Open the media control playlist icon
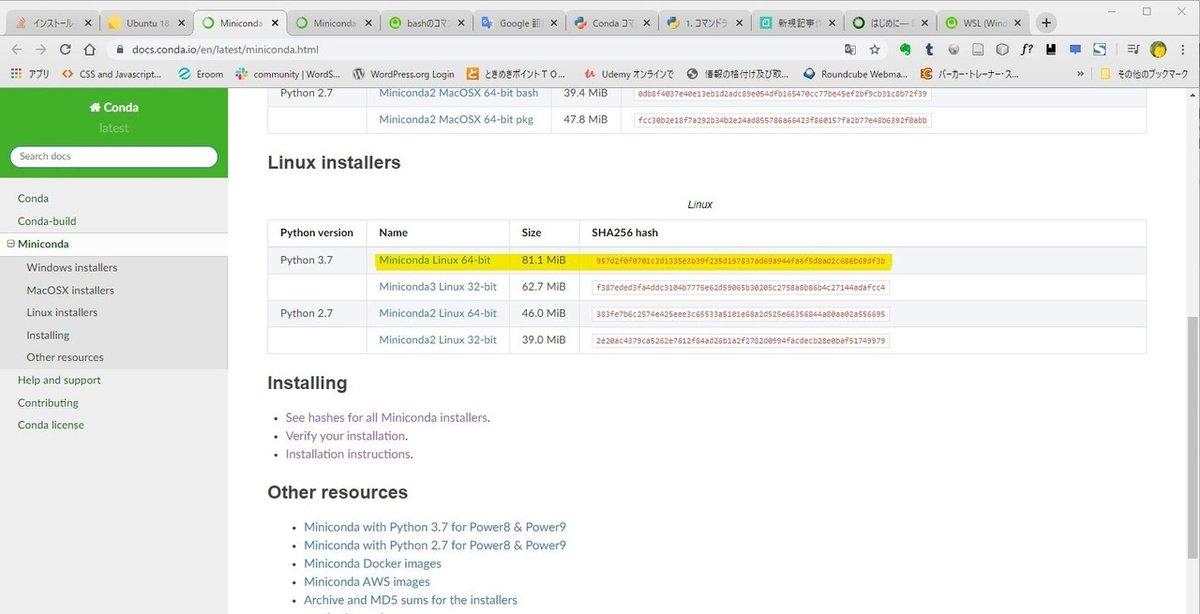This screenshot has width=1200, height=614. pyautogui.click(x=1134, y=49)
